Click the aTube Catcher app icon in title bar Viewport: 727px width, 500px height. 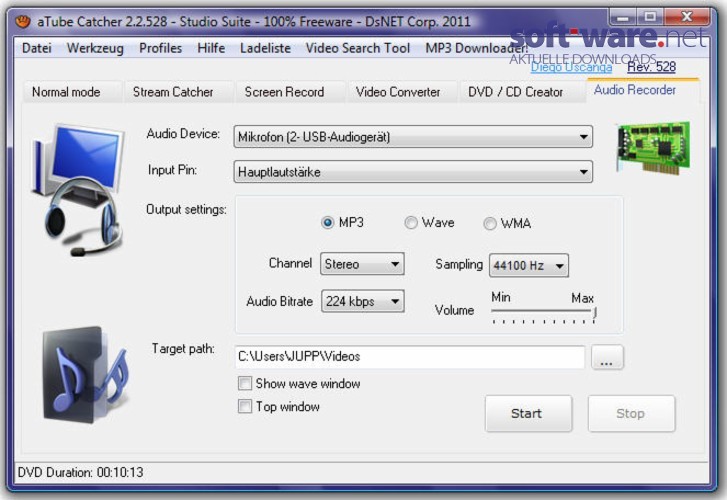pyautogui.click(x=23, y=21)
